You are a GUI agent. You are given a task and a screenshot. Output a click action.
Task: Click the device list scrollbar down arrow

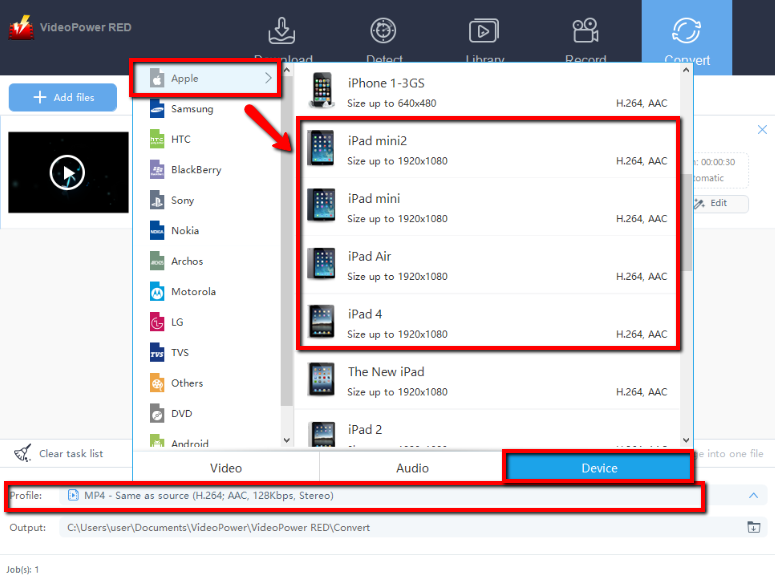(686, 439)
